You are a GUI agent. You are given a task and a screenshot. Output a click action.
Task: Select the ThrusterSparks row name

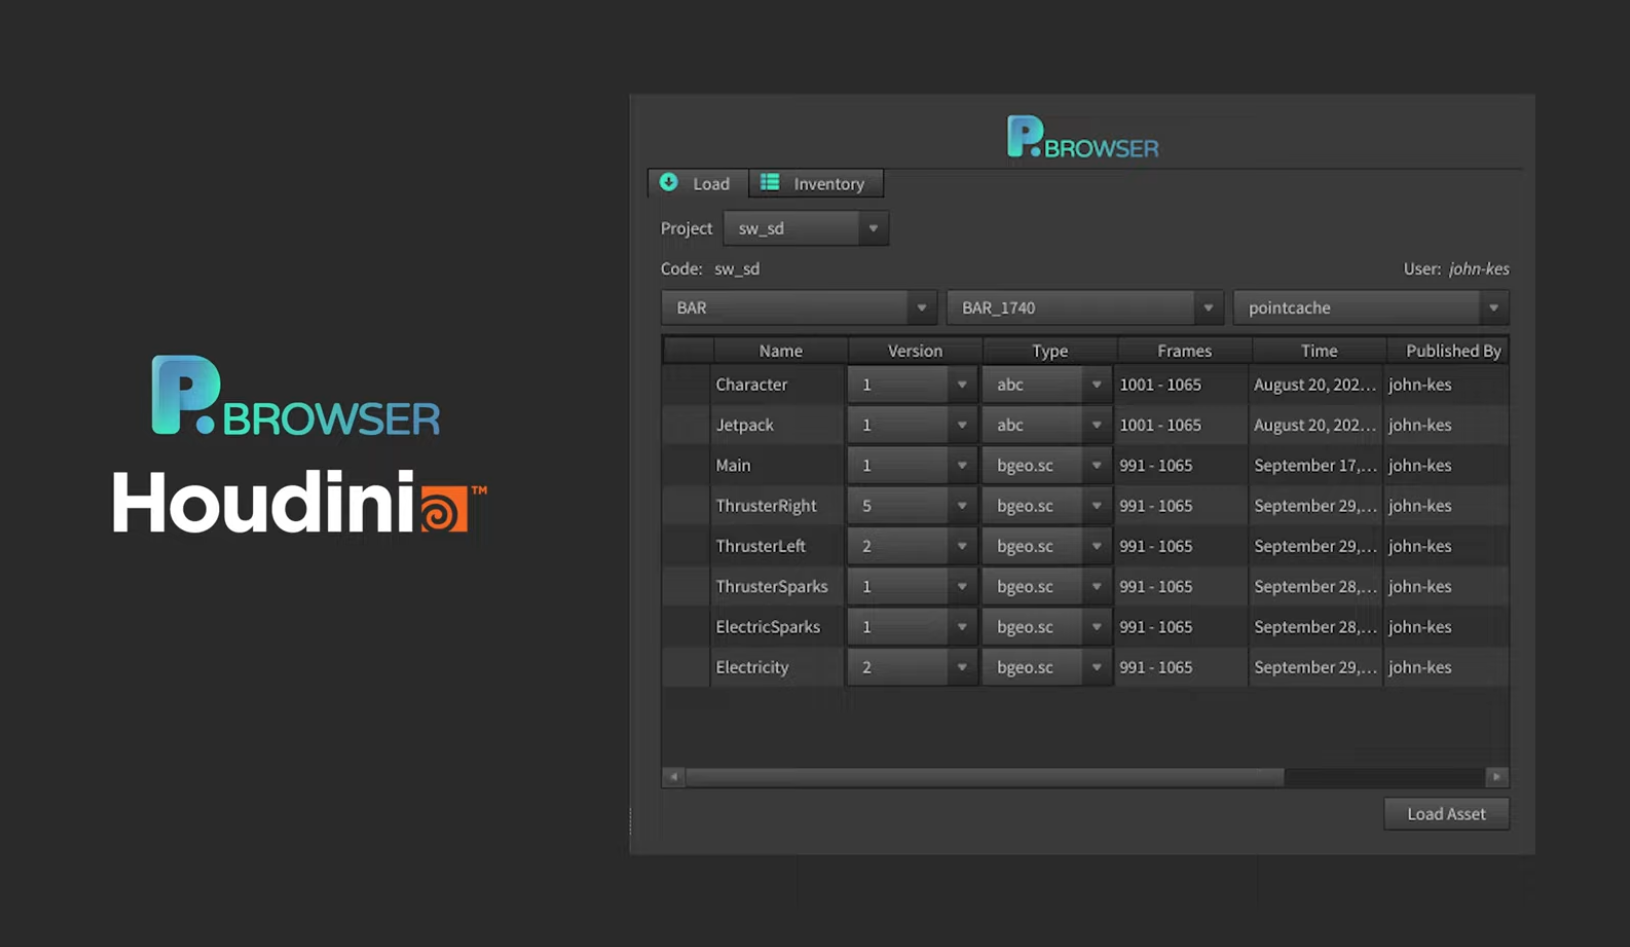(x=772, y=586)
